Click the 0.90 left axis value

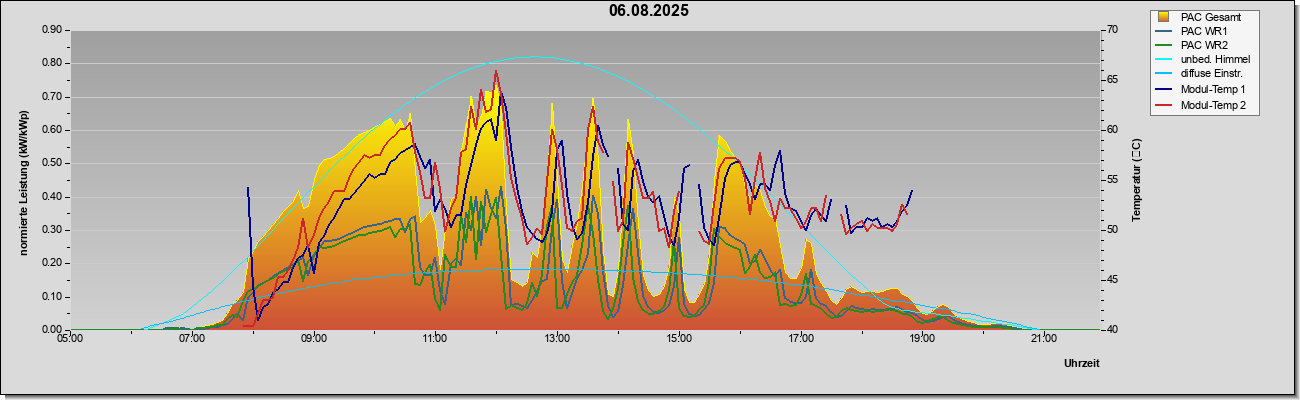click(52, 30)
